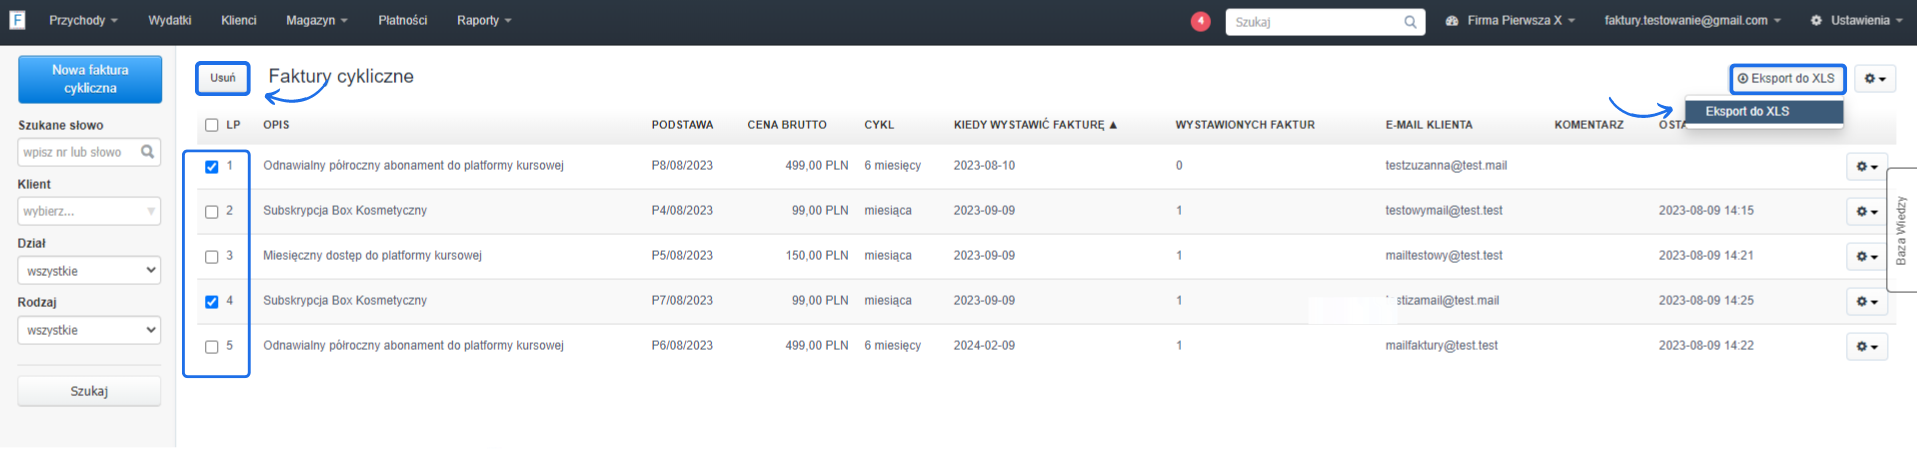Click the search icon in Szukane słowo field
This screenshot has height=470, width=1917.
[148, 152]
